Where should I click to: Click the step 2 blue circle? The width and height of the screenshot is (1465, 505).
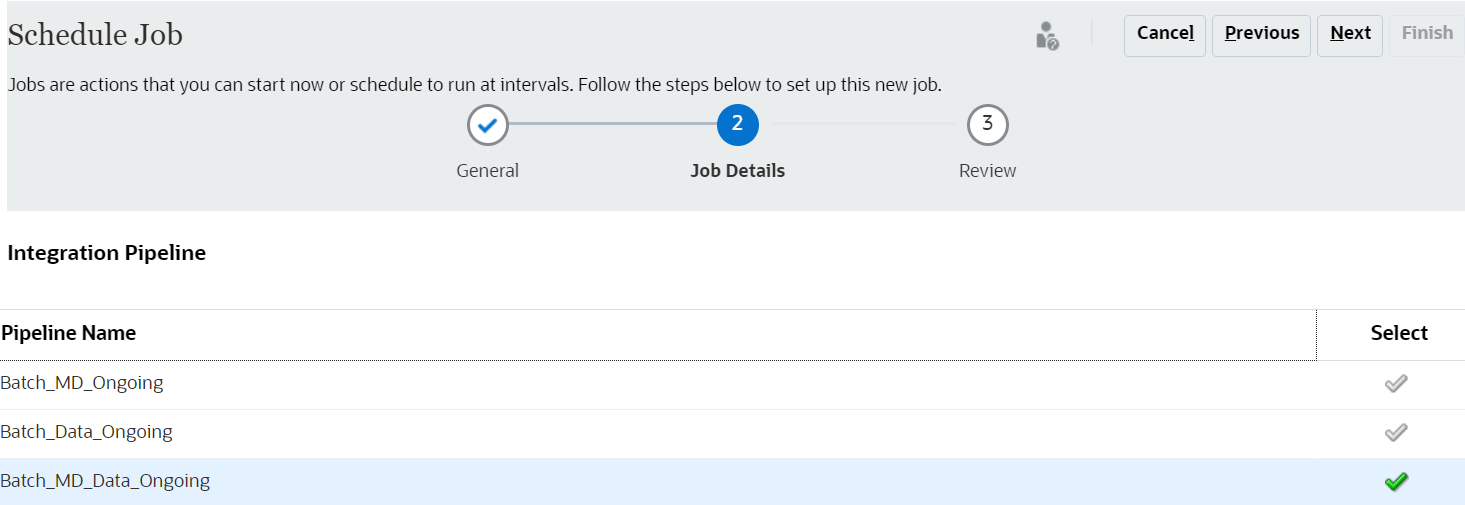[x=737, y=125]
